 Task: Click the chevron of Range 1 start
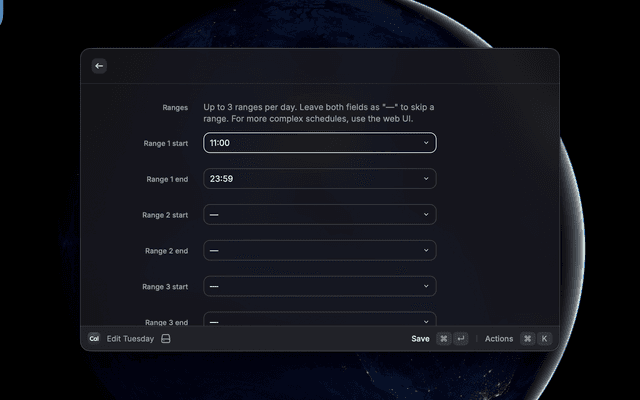click(x=425, y=143)
